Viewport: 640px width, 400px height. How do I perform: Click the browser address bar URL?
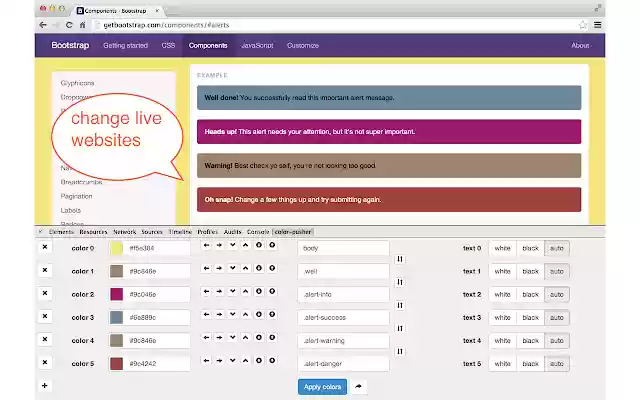tap(167, 25)
